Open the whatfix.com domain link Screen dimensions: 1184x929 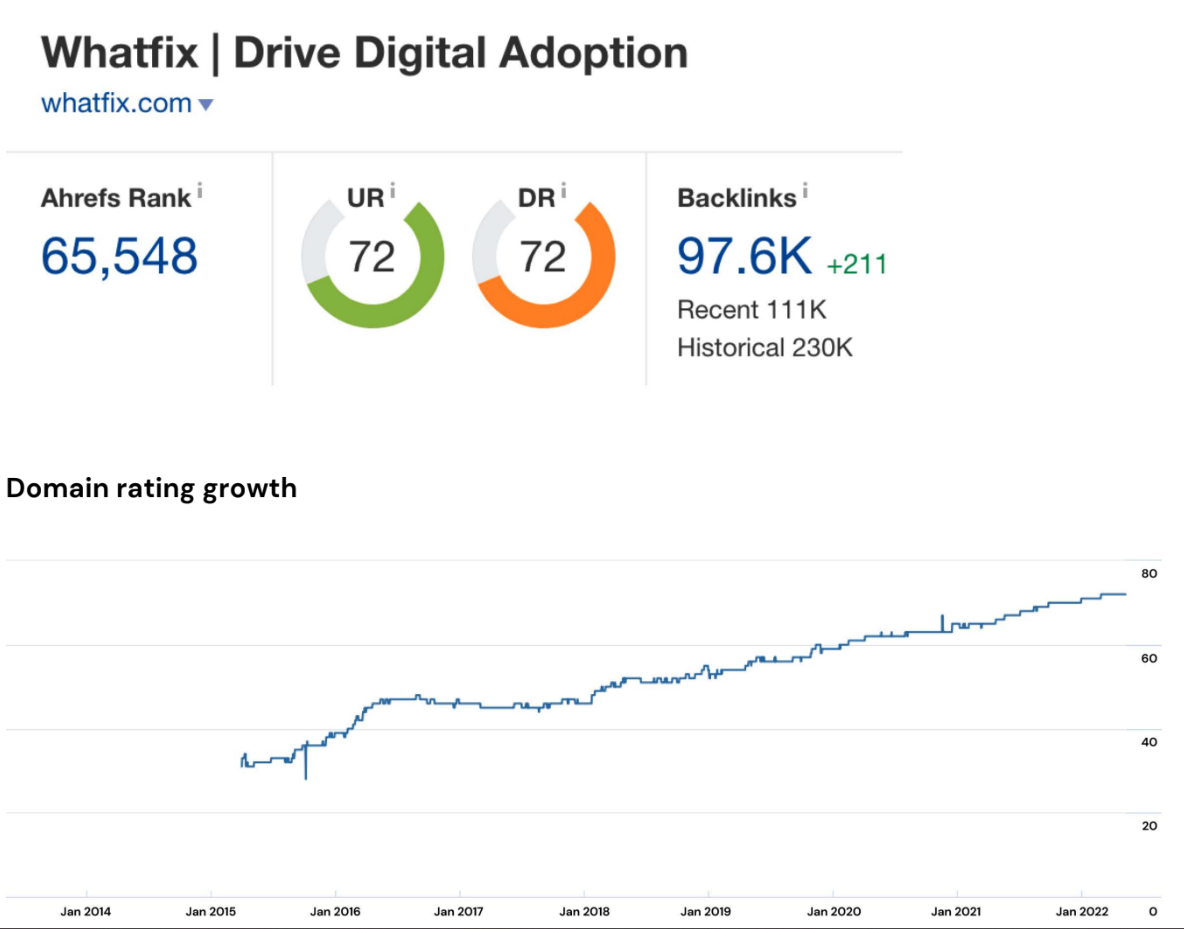tap(116, 103)
